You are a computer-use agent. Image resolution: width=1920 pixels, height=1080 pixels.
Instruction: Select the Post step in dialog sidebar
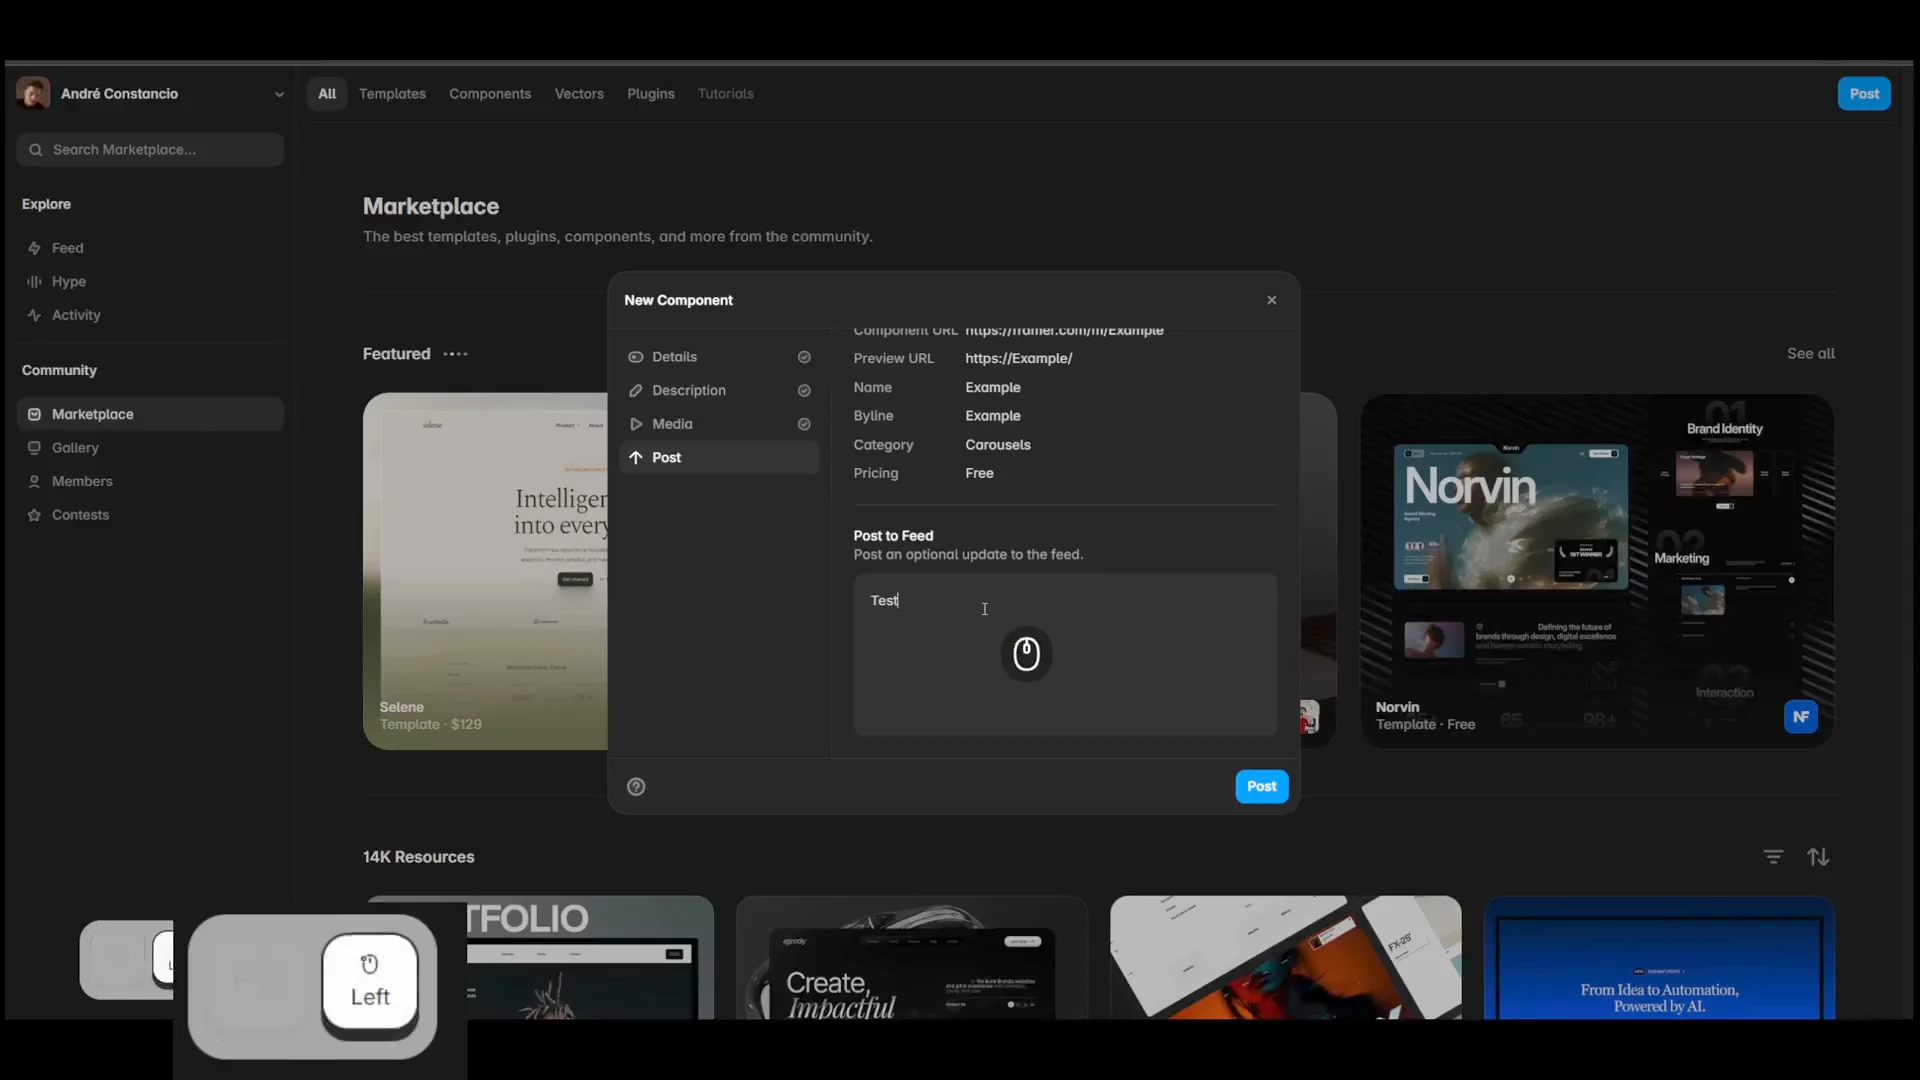(719, 457)
